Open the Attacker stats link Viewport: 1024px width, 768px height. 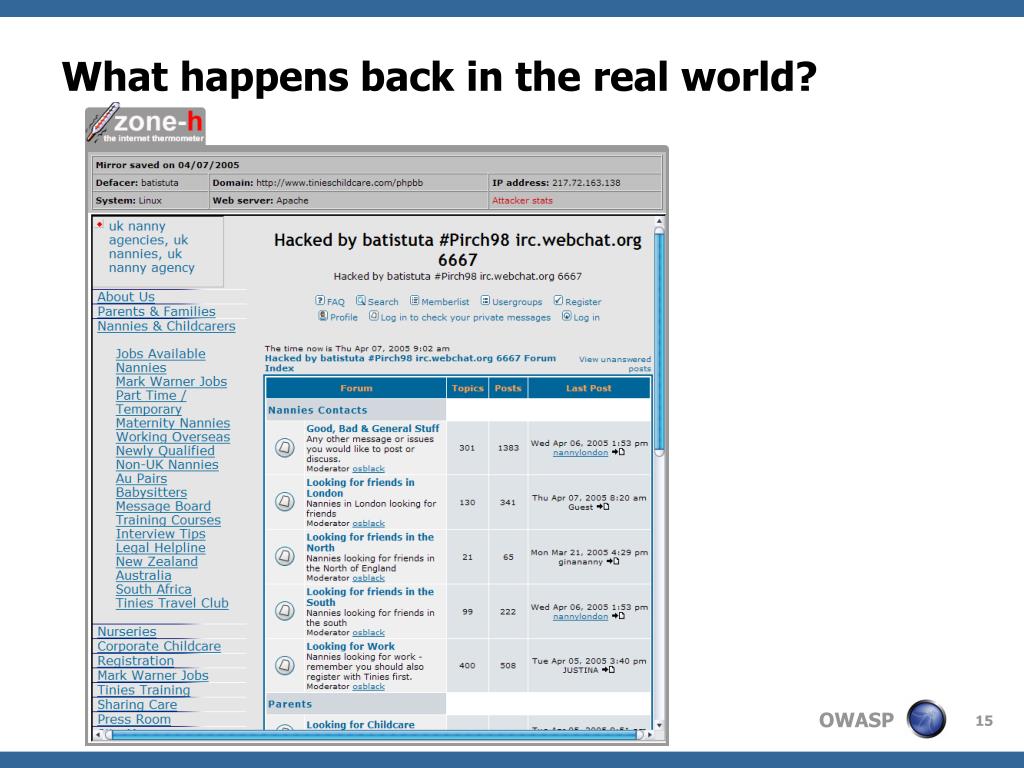coord(522,200)
